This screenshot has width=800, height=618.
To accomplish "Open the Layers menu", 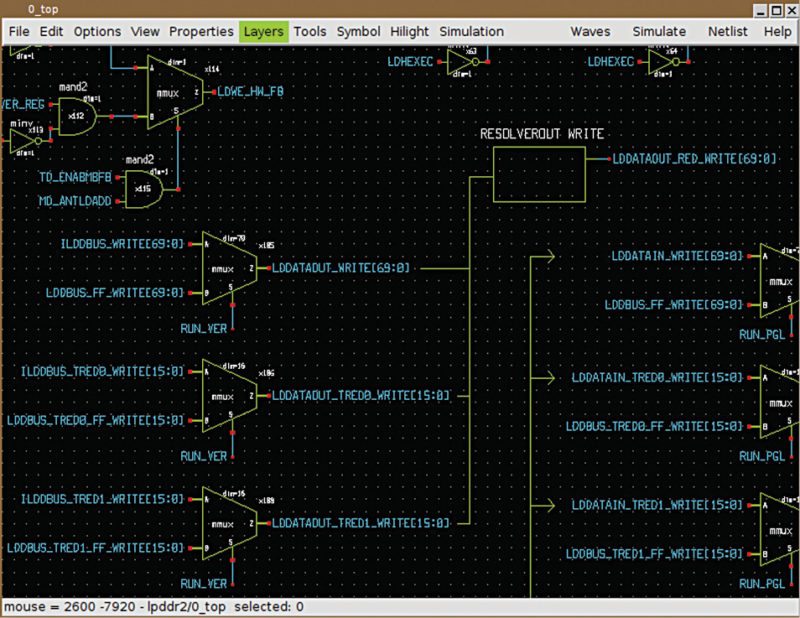I will (264, 31).
